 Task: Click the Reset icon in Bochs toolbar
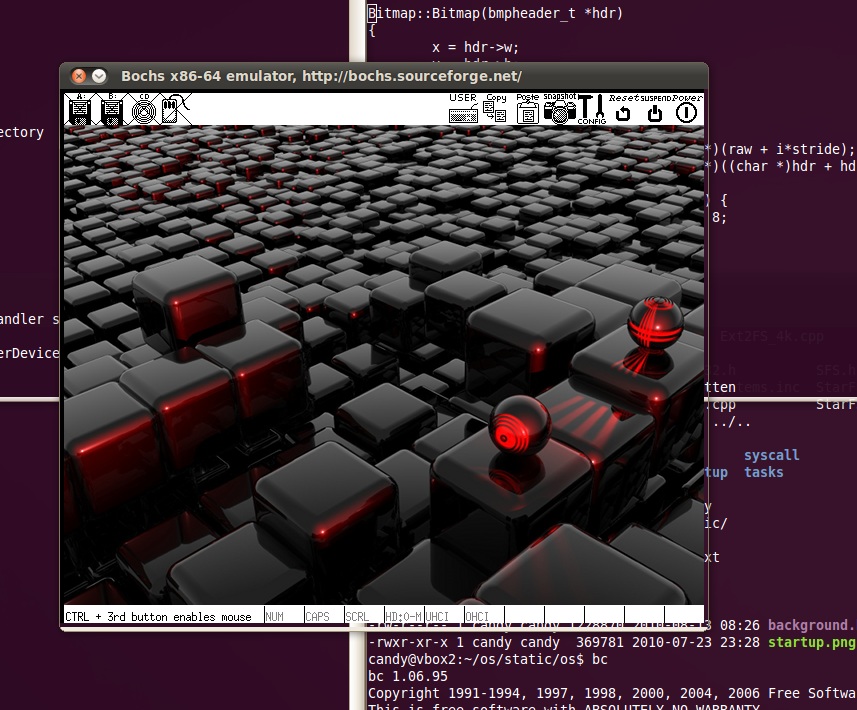click(623, 108)
